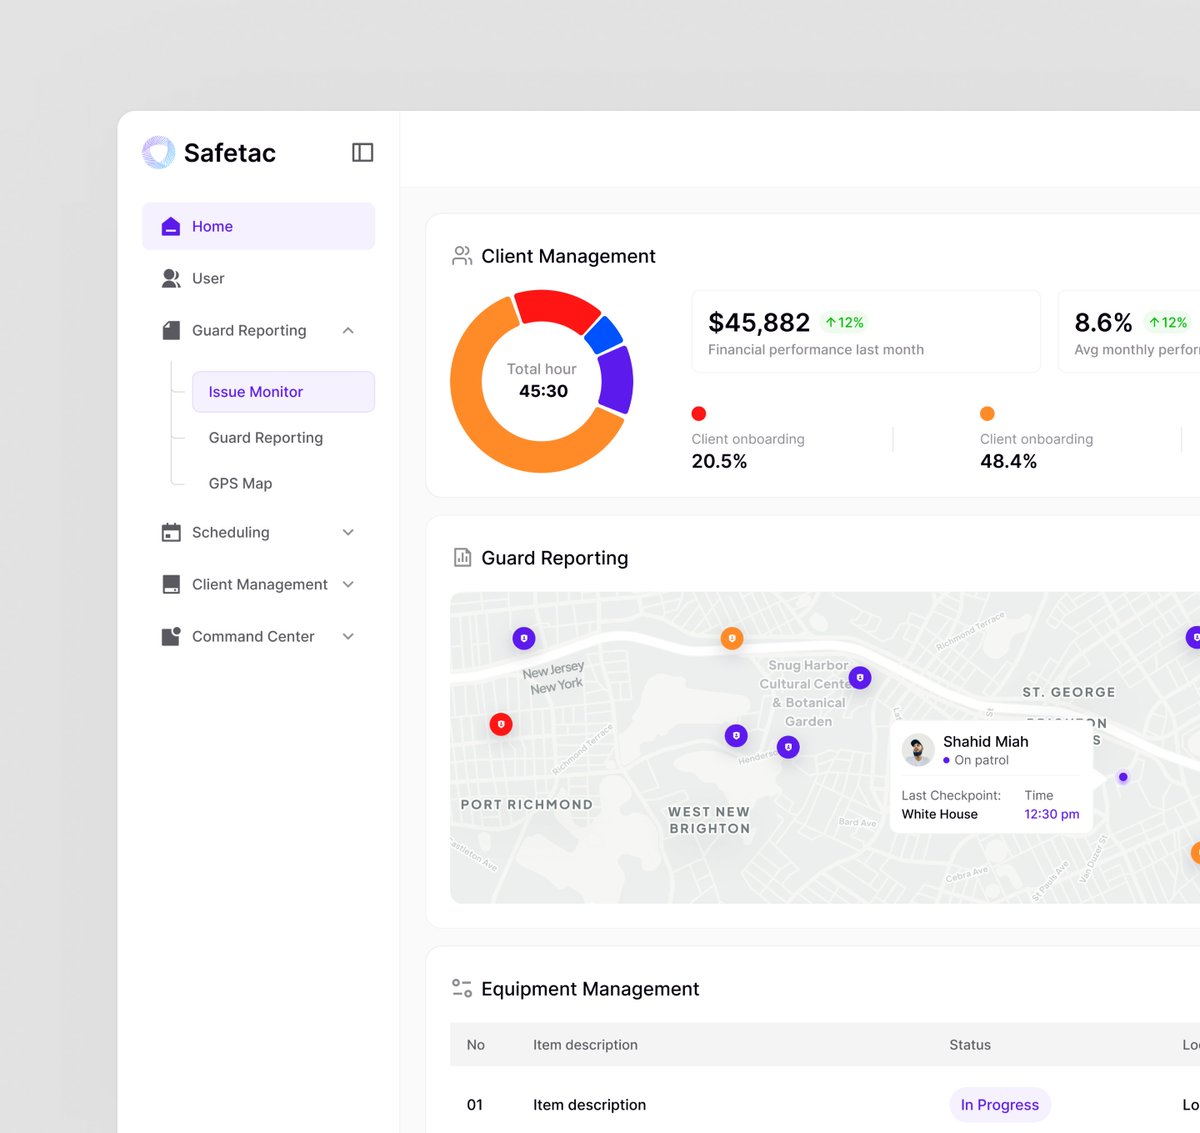Select the Guard Reporting submenu item

point(266,437)
